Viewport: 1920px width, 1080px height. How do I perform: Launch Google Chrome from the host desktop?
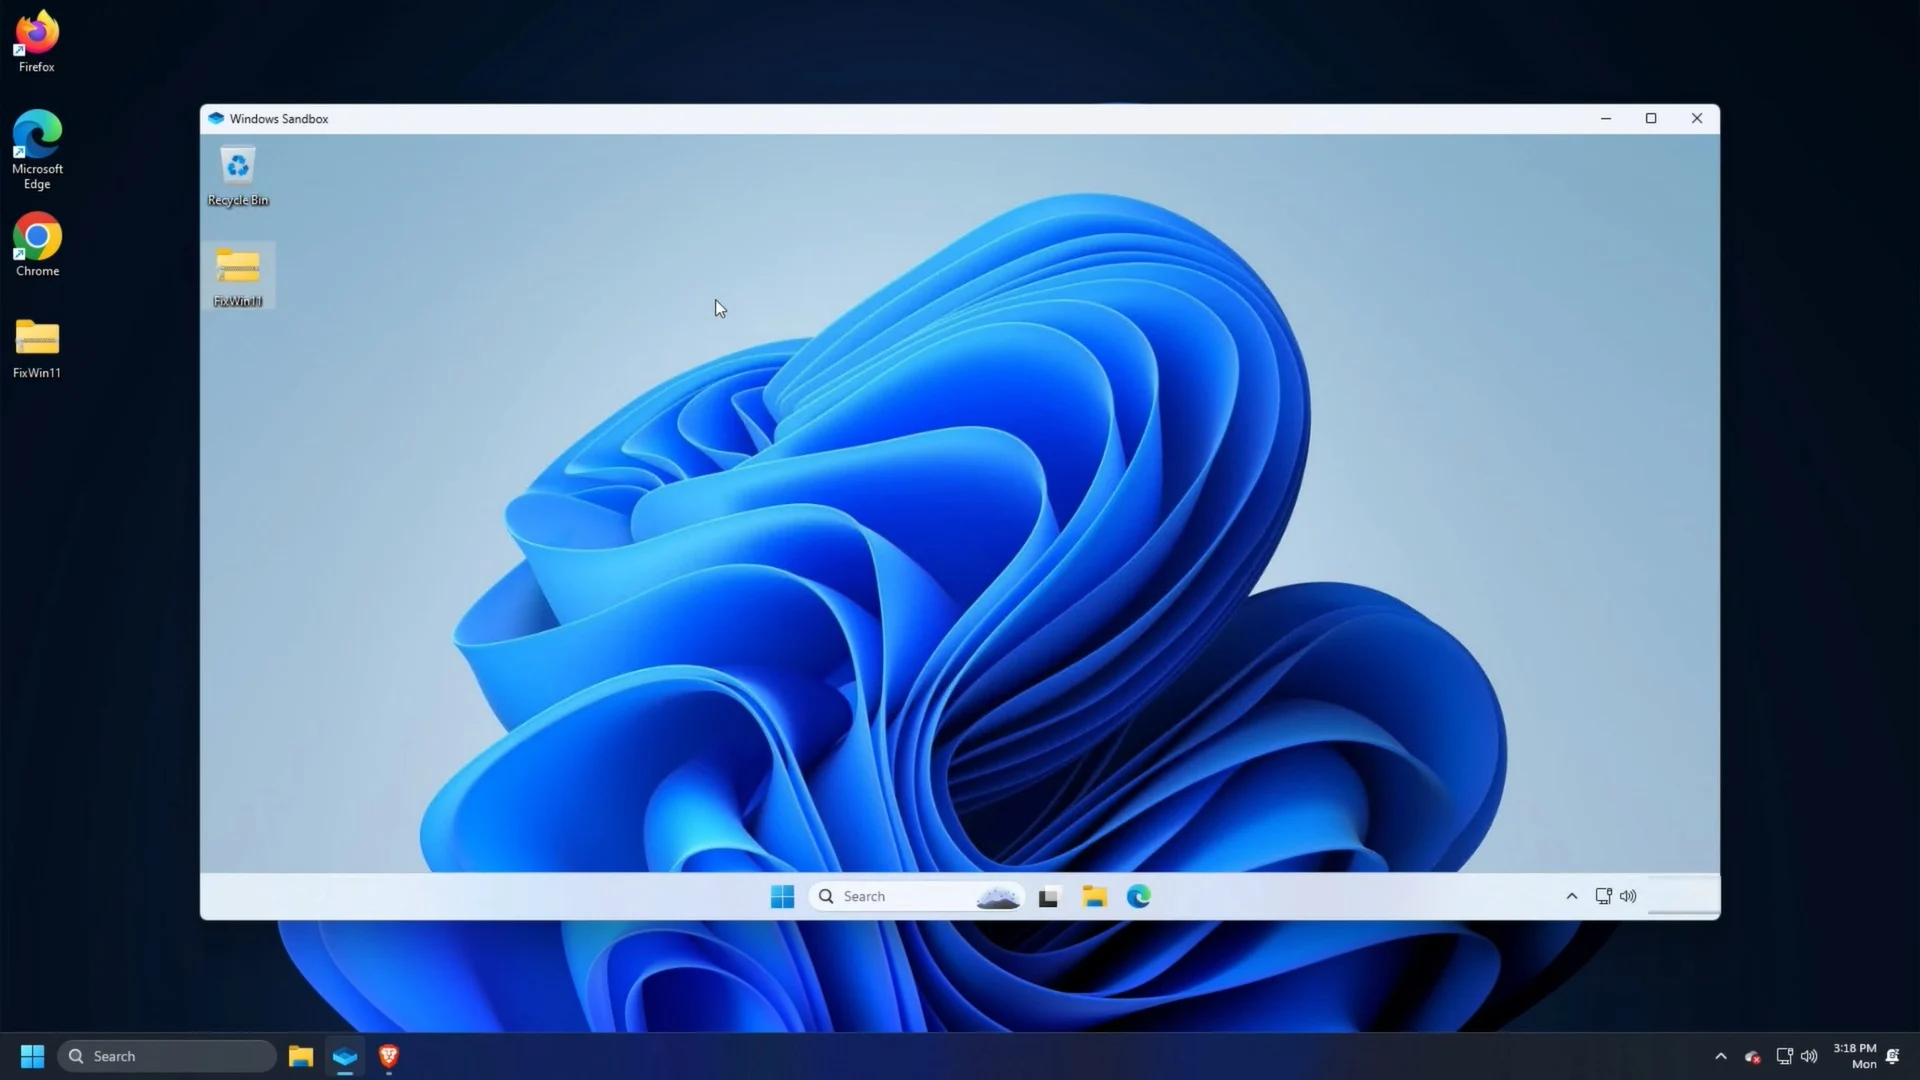(36, 238)
